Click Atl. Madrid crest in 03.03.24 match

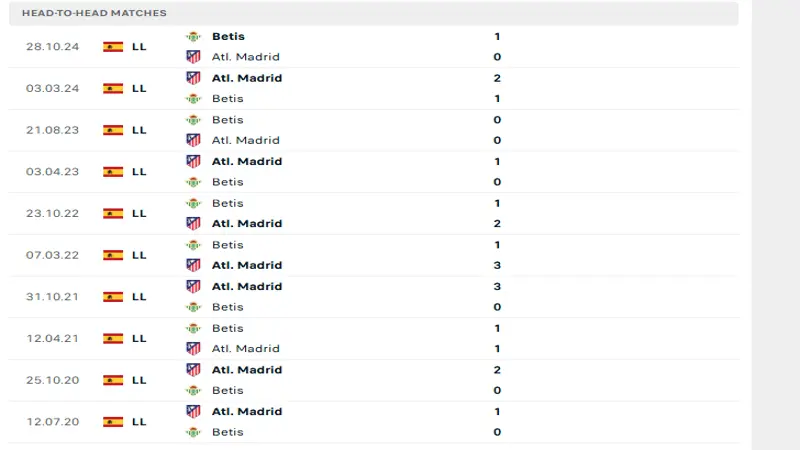(193, 78)
